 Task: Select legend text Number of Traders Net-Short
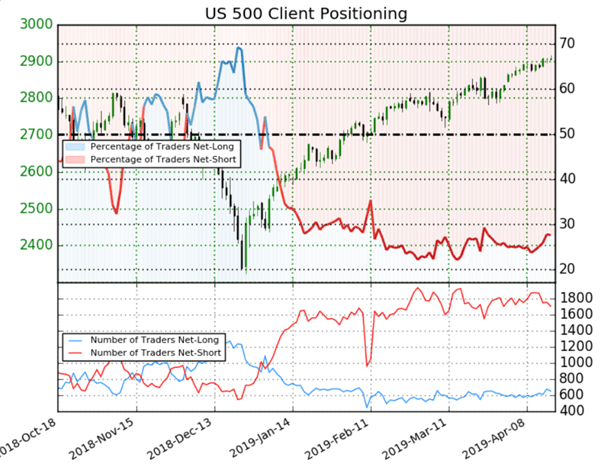pos(155,352)
